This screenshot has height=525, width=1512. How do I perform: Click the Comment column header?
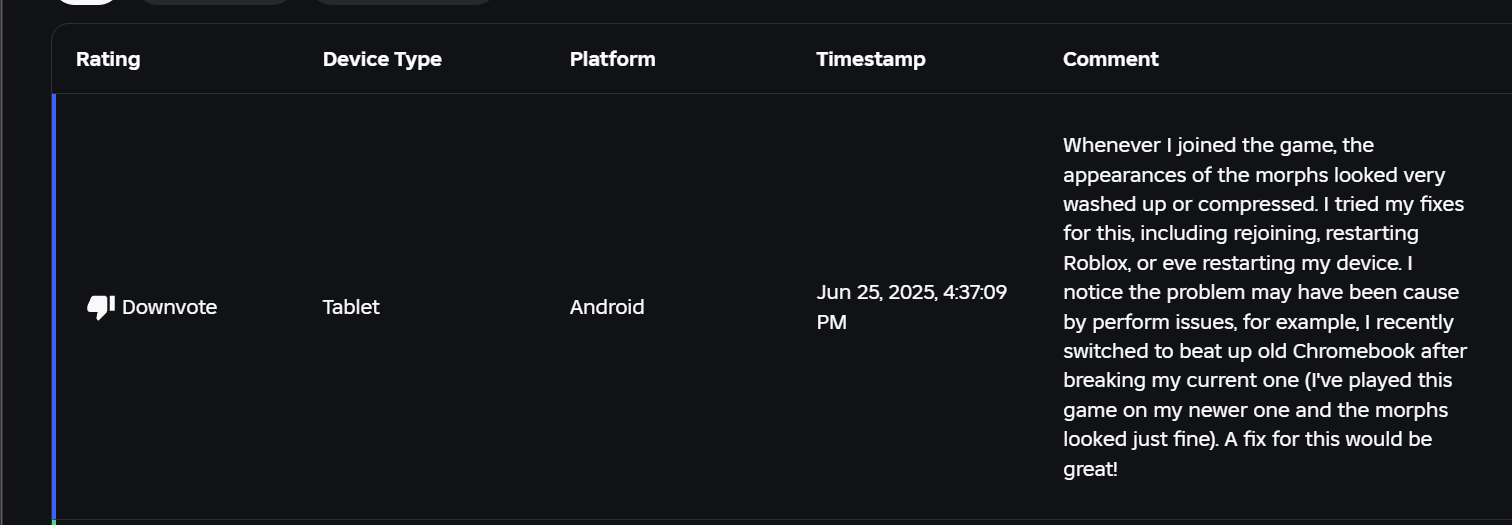[1110, 59]
